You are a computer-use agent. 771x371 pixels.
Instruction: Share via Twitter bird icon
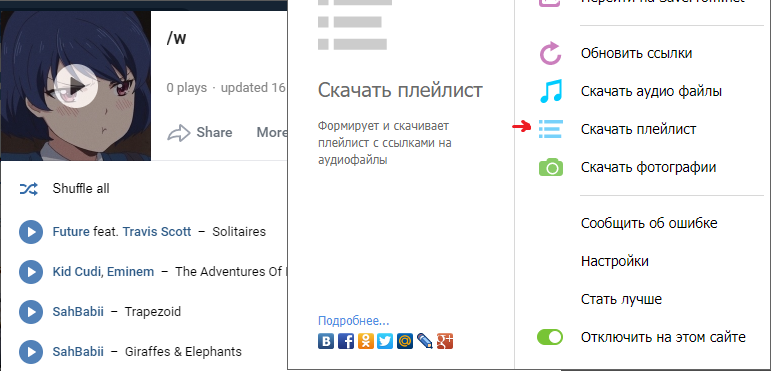(x=385, y=341)
